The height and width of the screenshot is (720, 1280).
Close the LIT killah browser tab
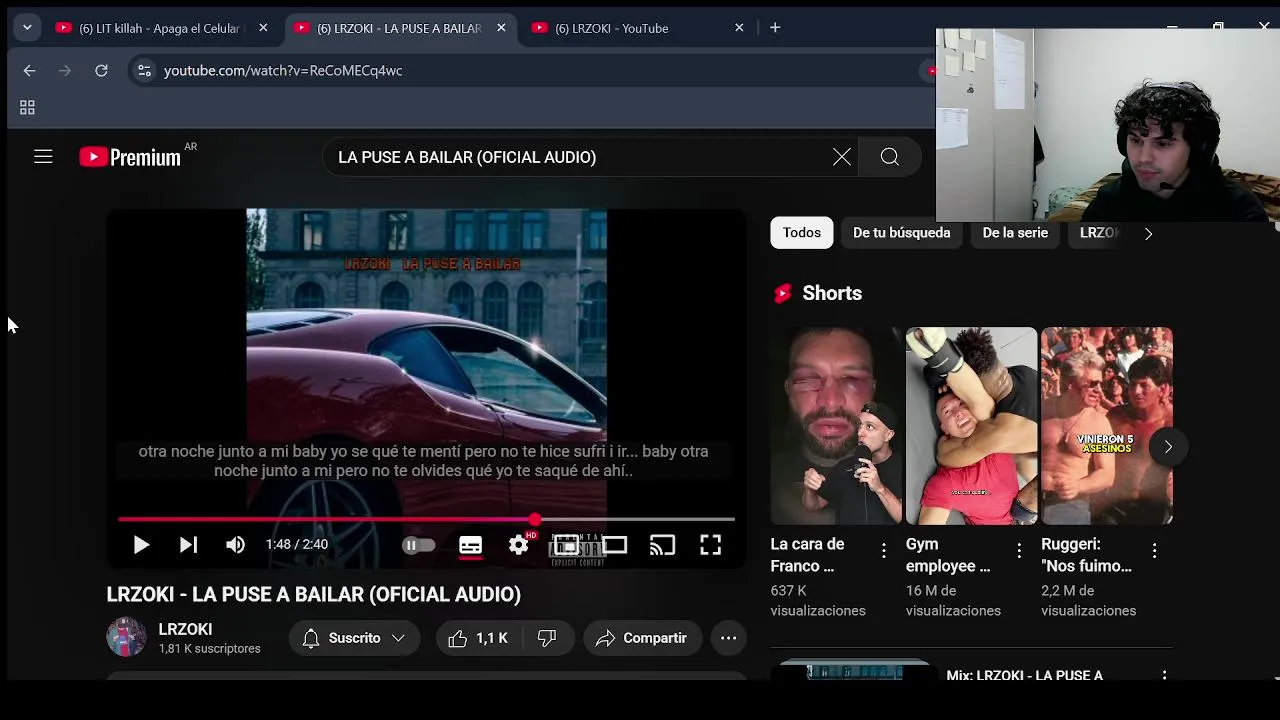pyautogui.click(x=263, y=28)
